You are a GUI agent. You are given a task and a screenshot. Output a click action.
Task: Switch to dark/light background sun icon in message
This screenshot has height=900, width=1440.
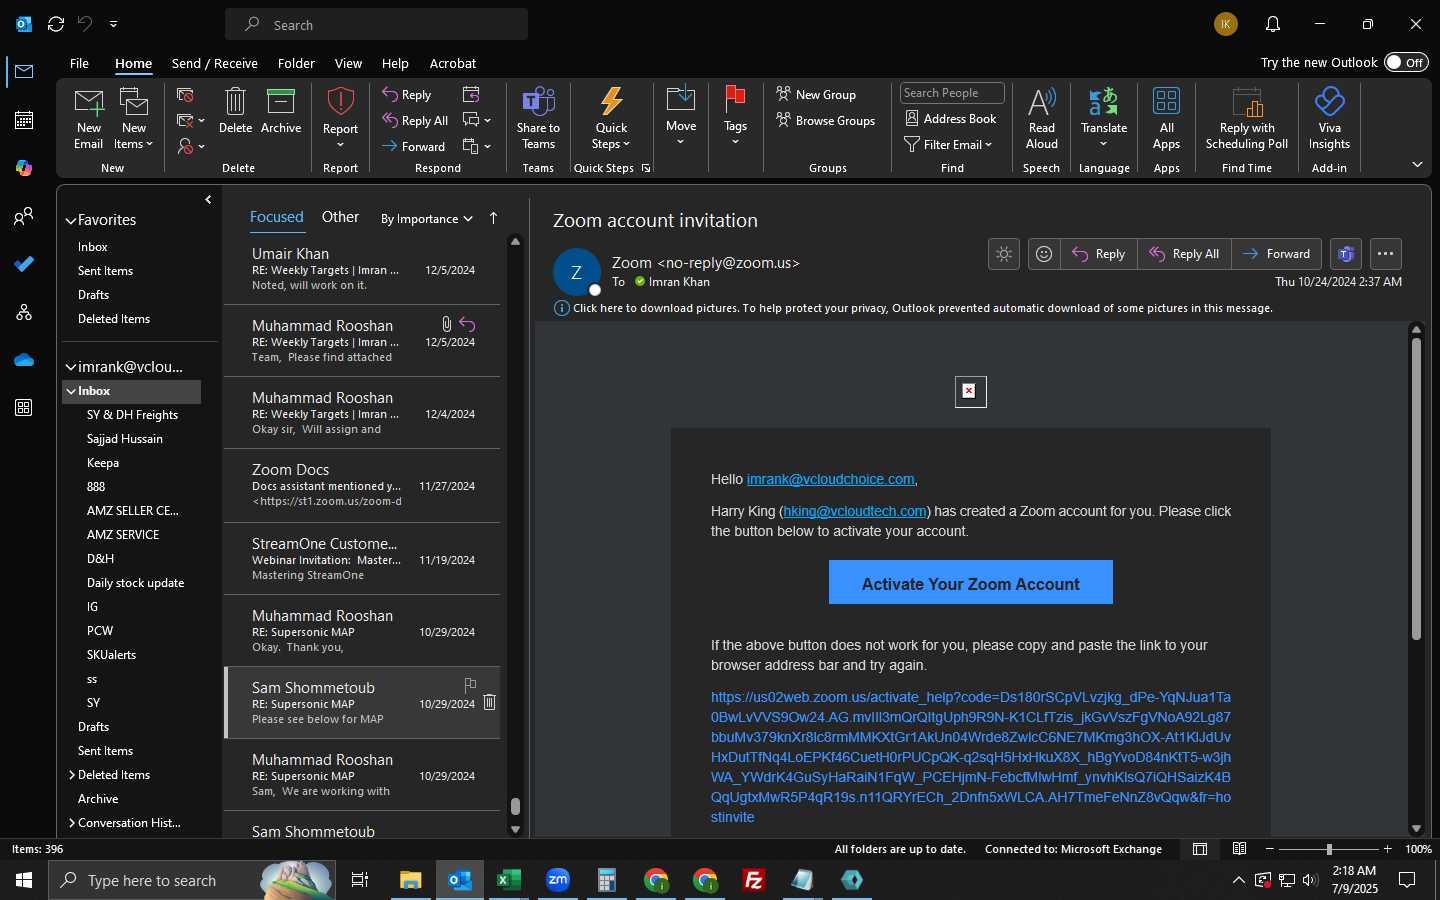(x=1004, y=254)
